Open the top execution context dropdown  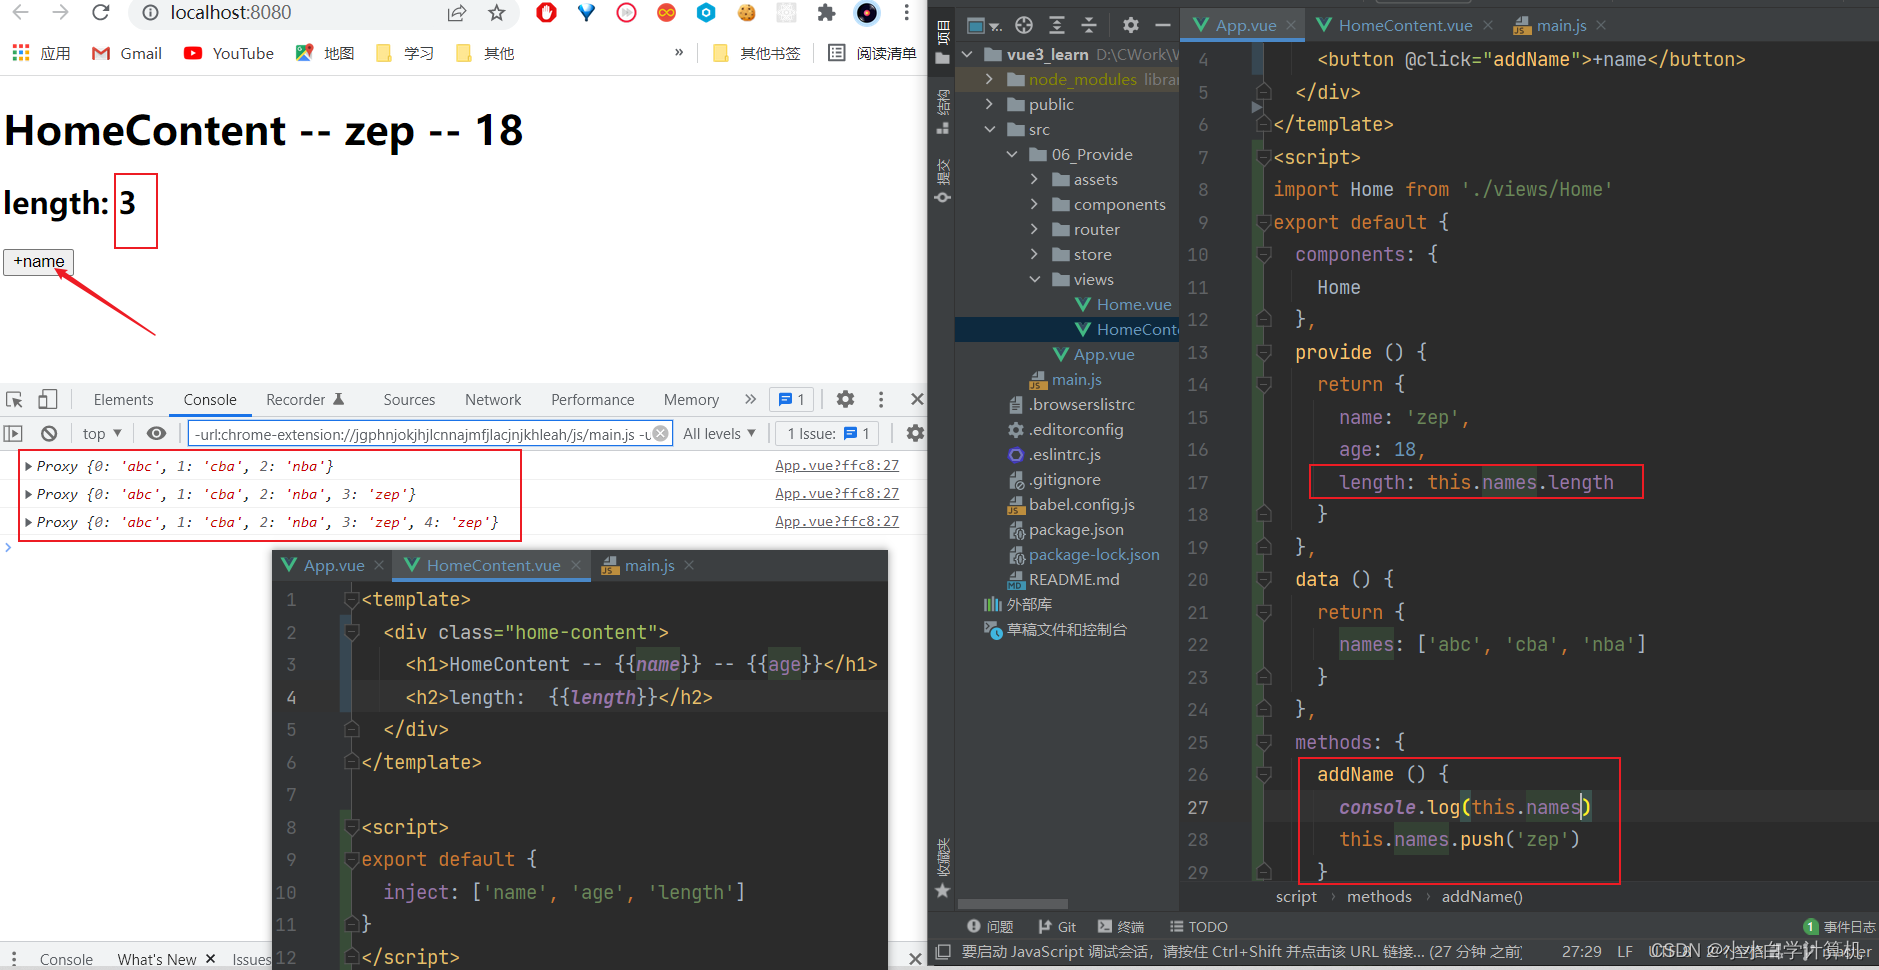102,433
